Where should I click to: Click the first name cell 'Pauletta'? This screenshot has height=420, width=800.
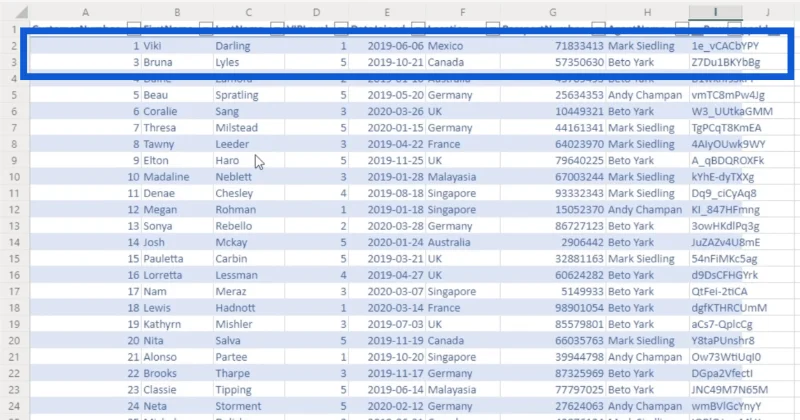pyautogui.click(x=177, y=259)
